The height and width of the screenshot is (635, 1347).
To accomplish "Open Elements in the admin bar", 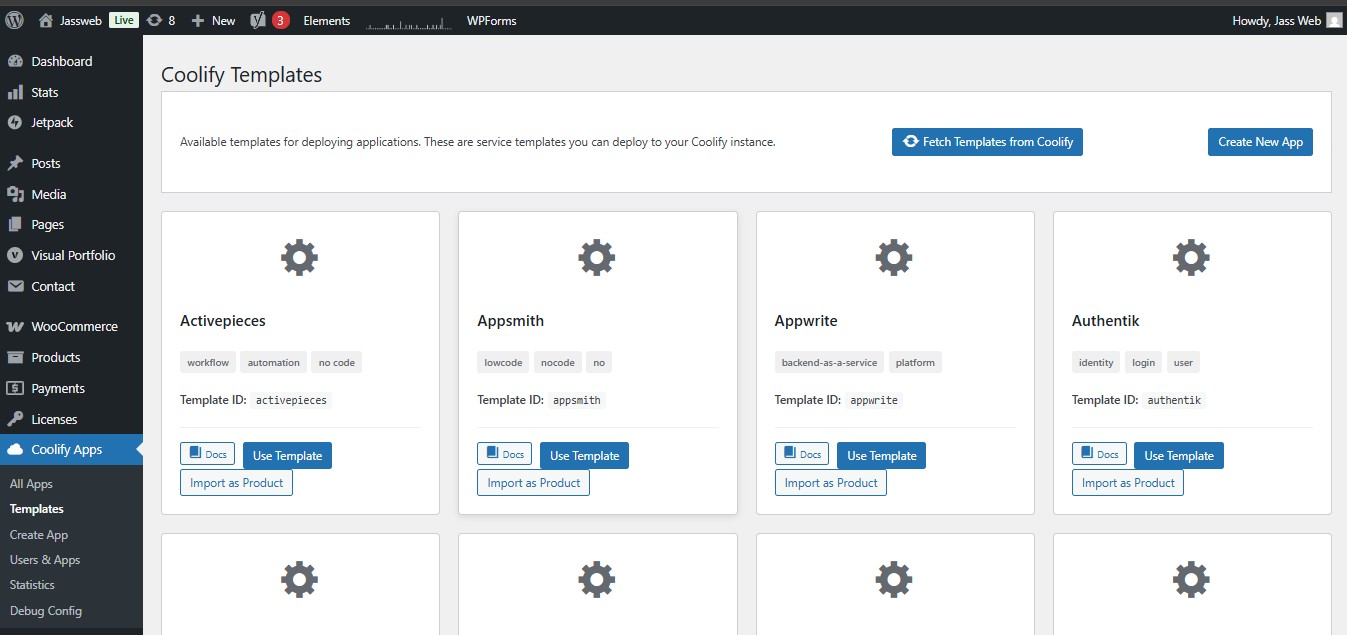I will click(327, 20).
